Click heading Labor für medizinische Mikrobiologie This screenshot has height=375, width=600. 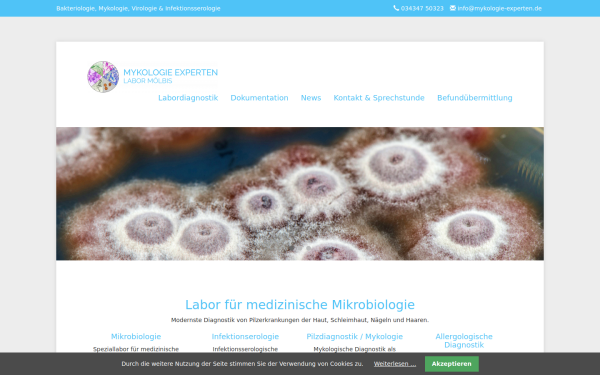300,305
